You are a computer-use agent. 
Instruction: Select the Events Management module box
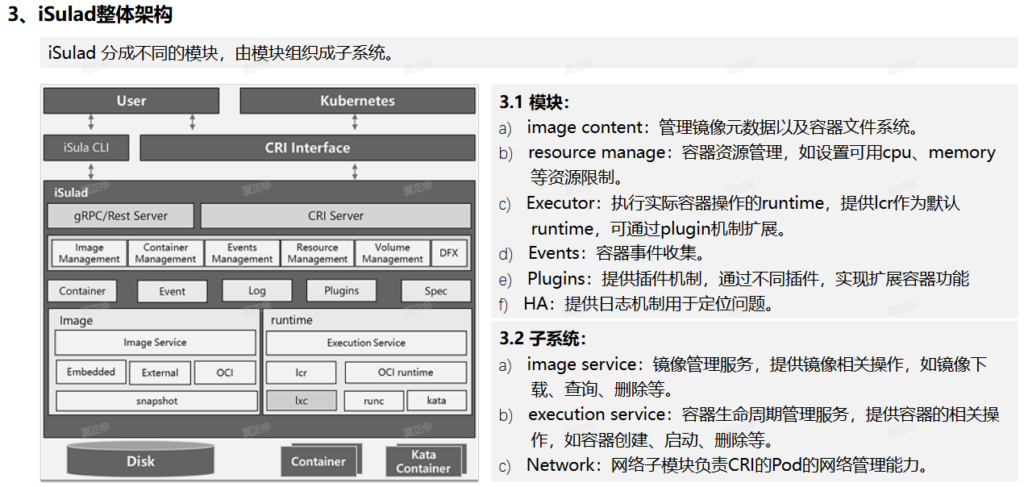click(x=241, y=253)
